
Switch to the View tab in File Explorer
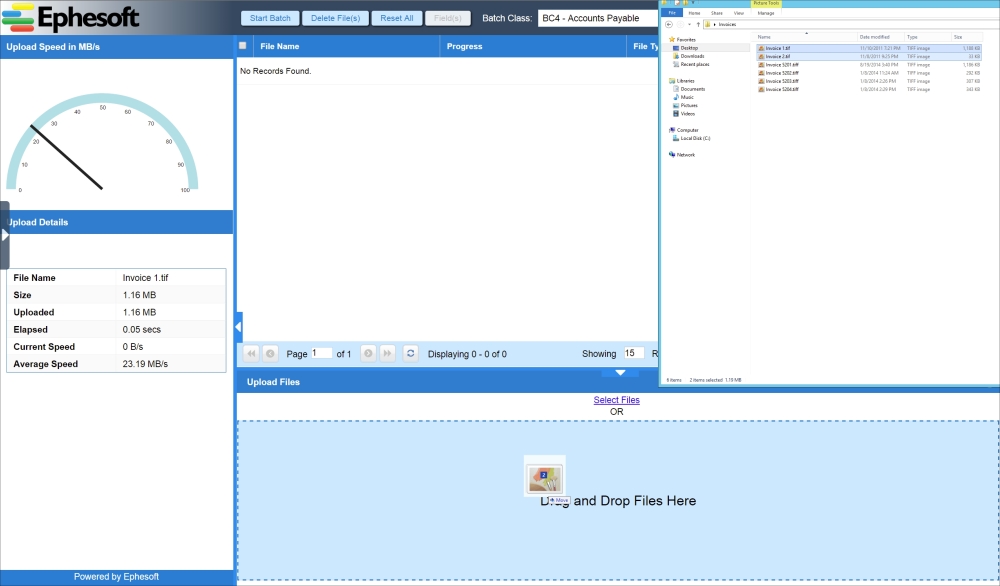tap(739, 13)
